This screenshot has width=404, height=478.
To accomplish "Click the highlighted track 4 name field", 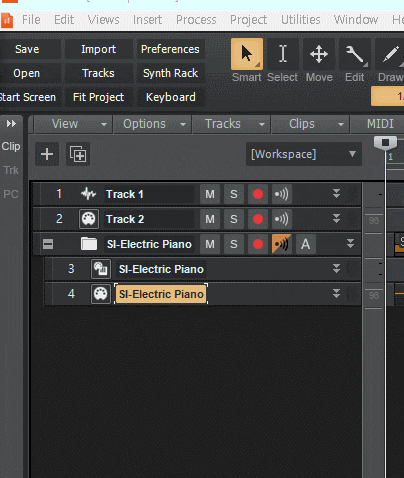I will pos(161,294).
